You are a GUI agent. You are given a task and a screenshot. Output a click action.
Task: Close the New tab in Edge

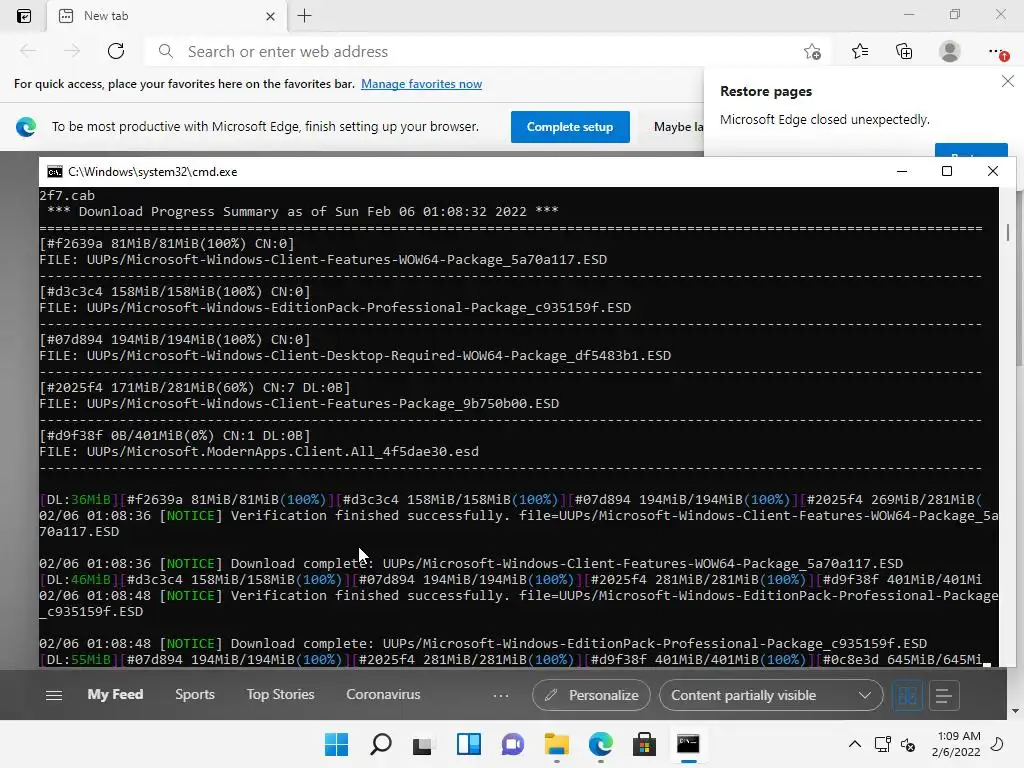coord(270,16)
